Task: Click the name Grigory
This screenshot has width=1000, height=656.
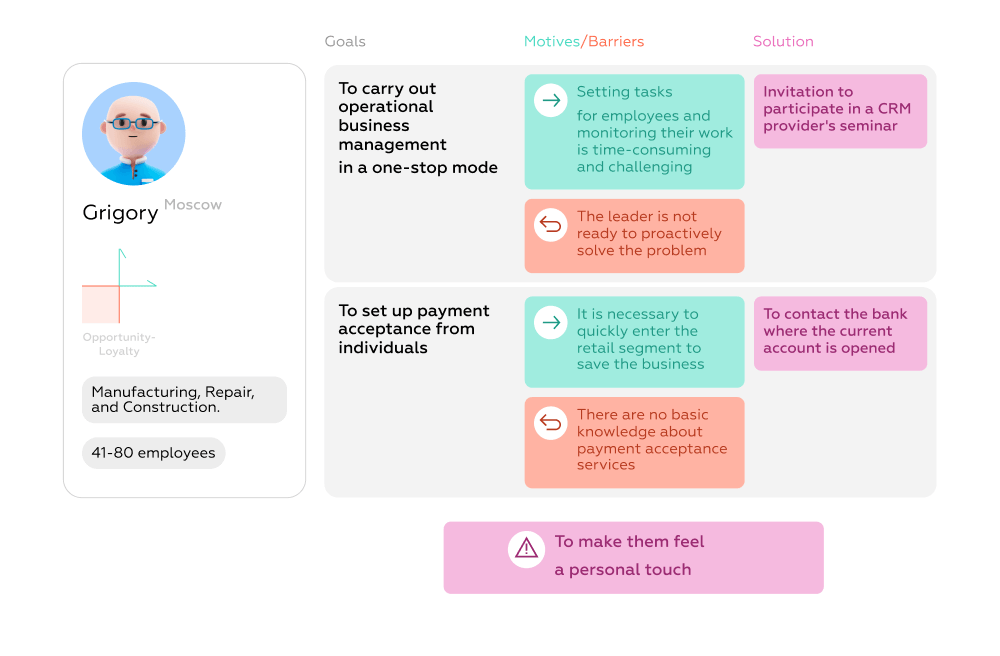Action: tap(120, 213)
